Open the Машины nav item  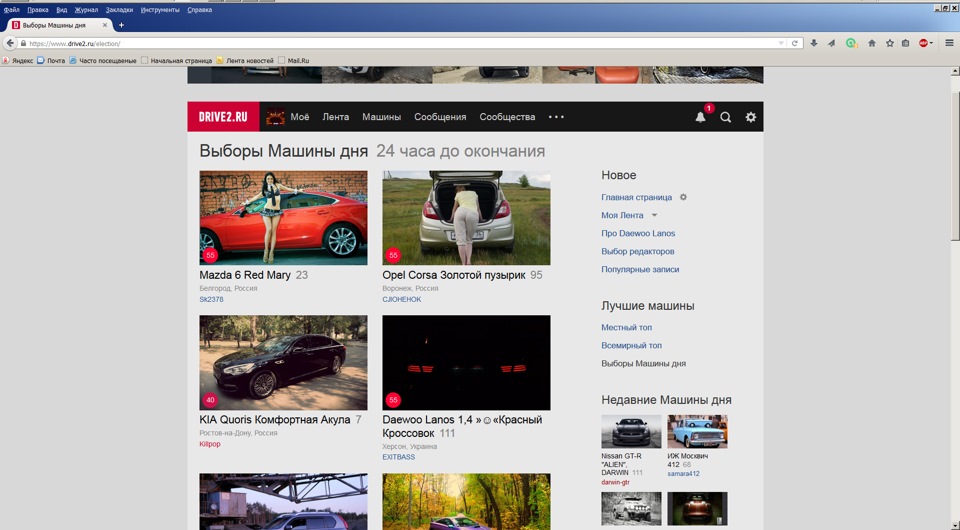[381, 117]
